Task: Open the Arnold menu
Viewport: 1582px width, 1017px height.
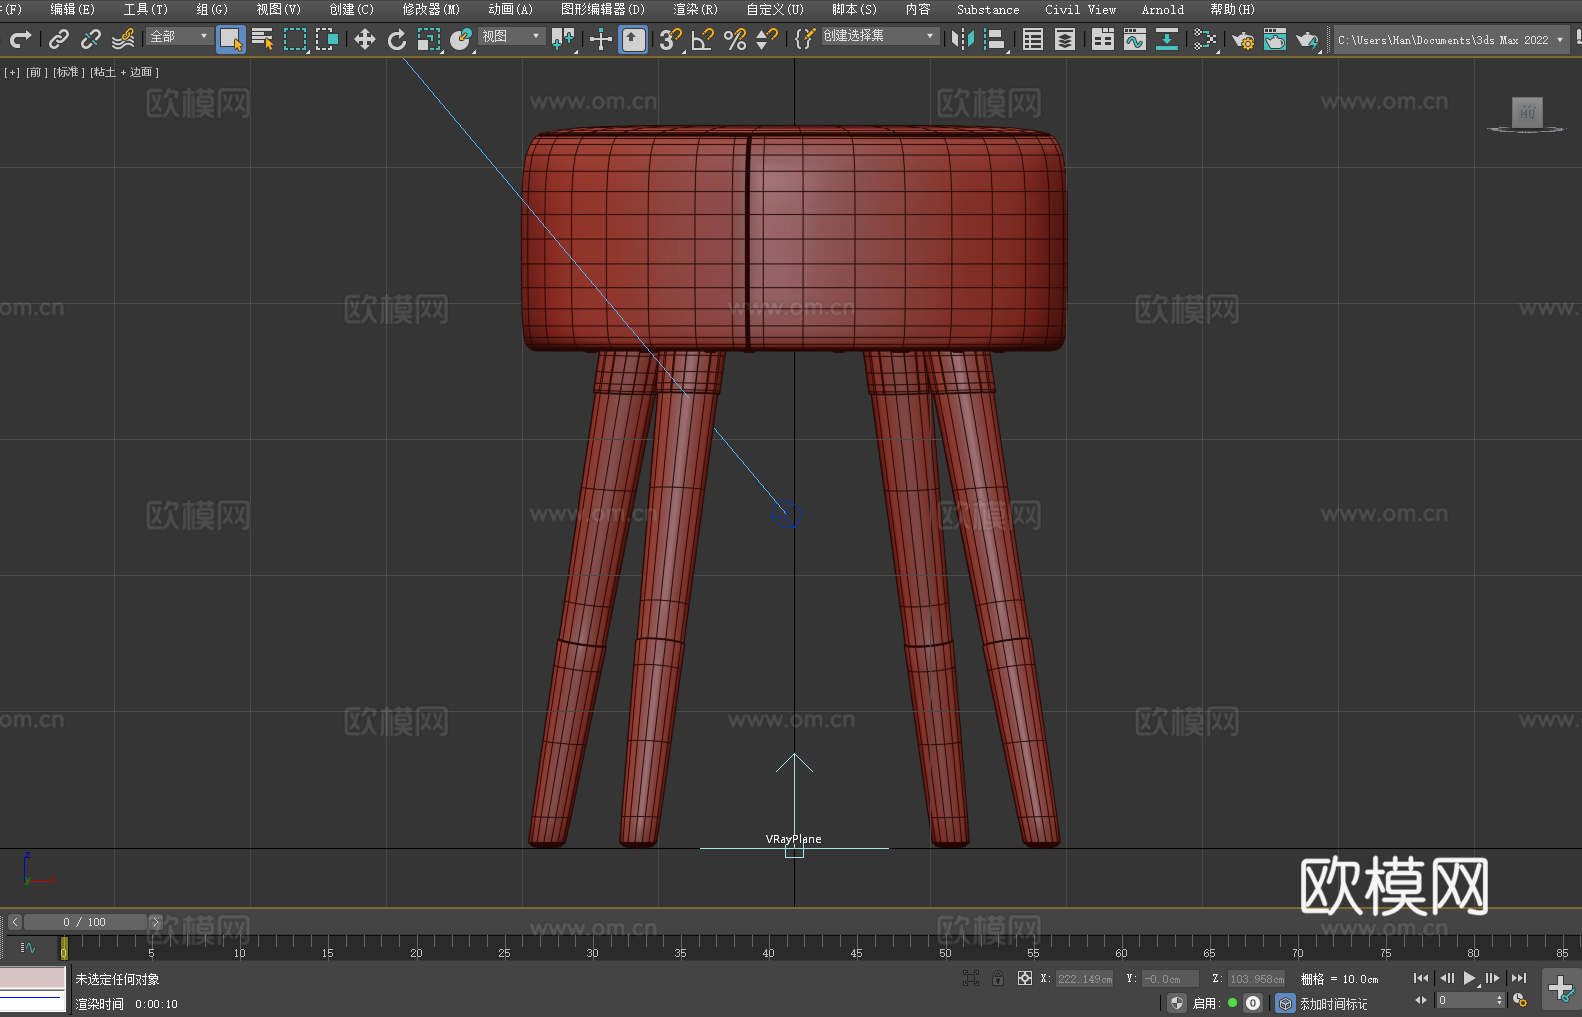Action: [1162, 9]
